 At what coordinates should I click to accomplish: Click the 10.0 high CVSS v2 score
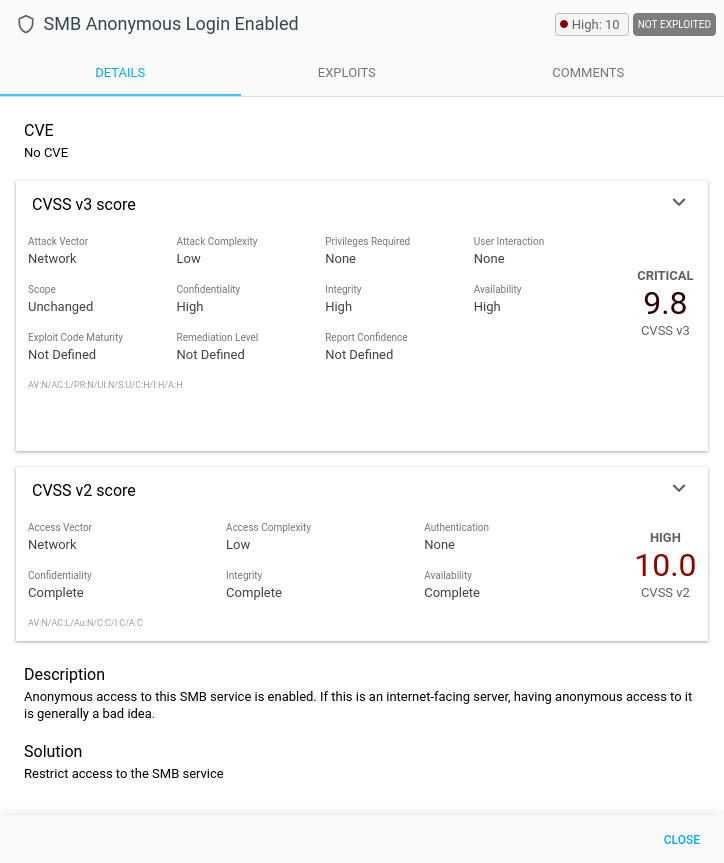[x=665, y=566]
